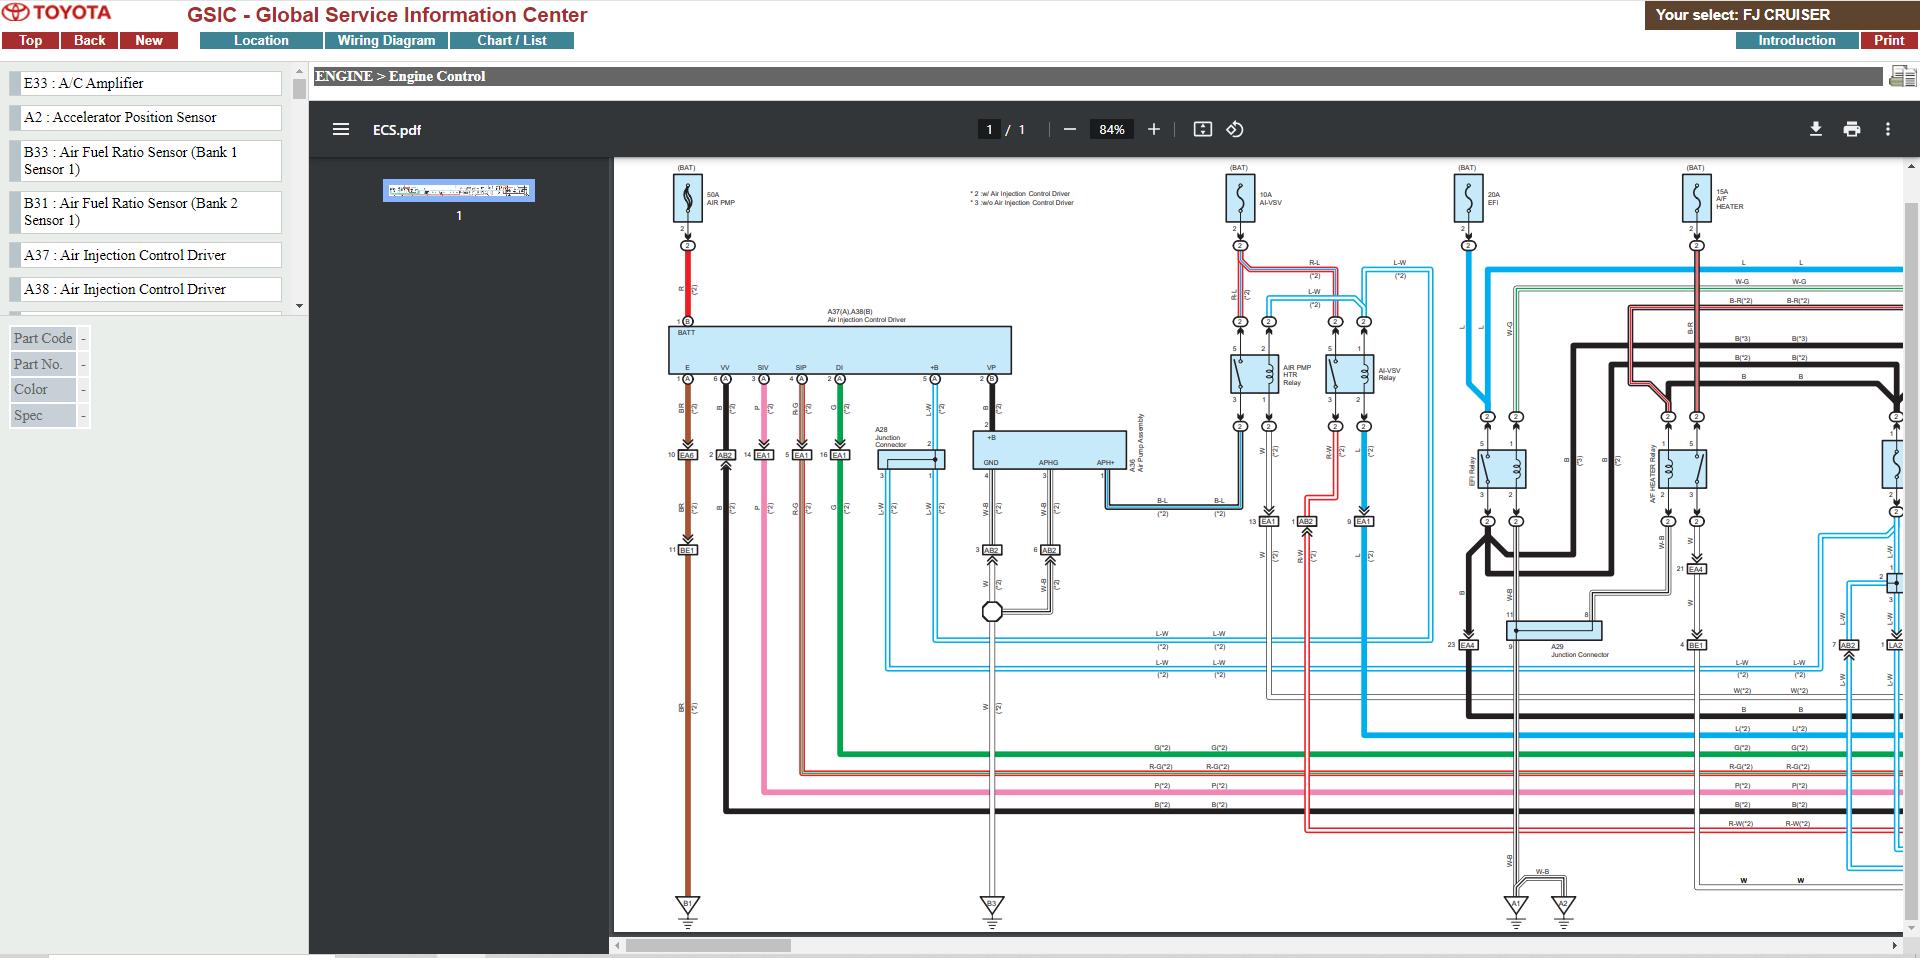1920x958 pixels.
Task: Click the PDF page number field
Action: [x=989, y=129]
